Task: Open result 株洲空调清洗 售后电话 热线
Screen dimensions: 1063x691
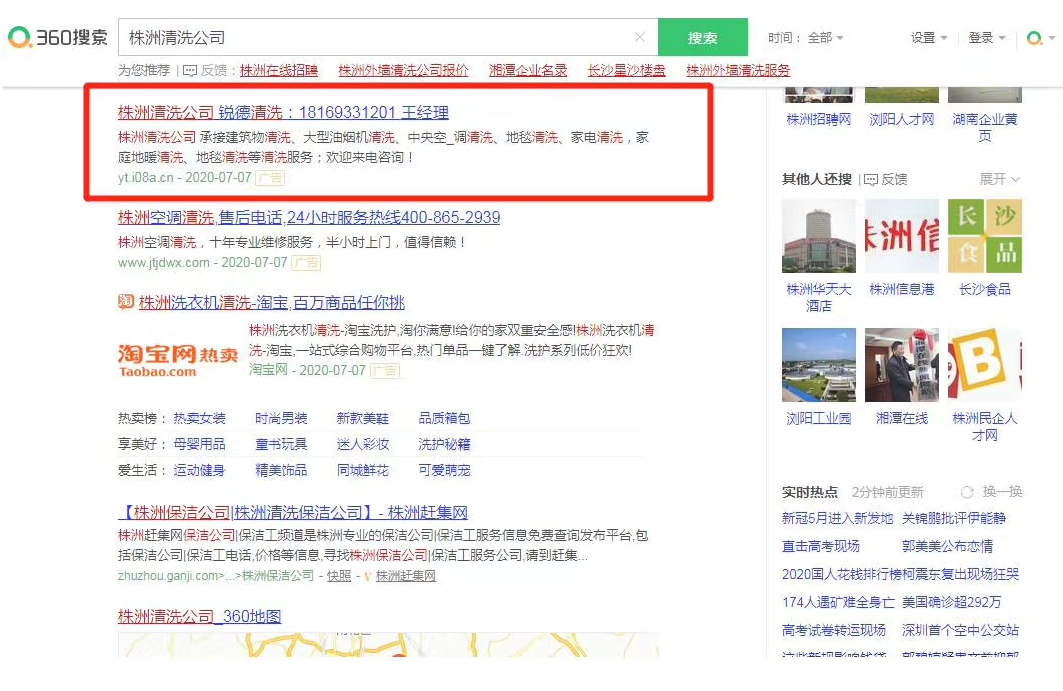Action: pos(309,218)
